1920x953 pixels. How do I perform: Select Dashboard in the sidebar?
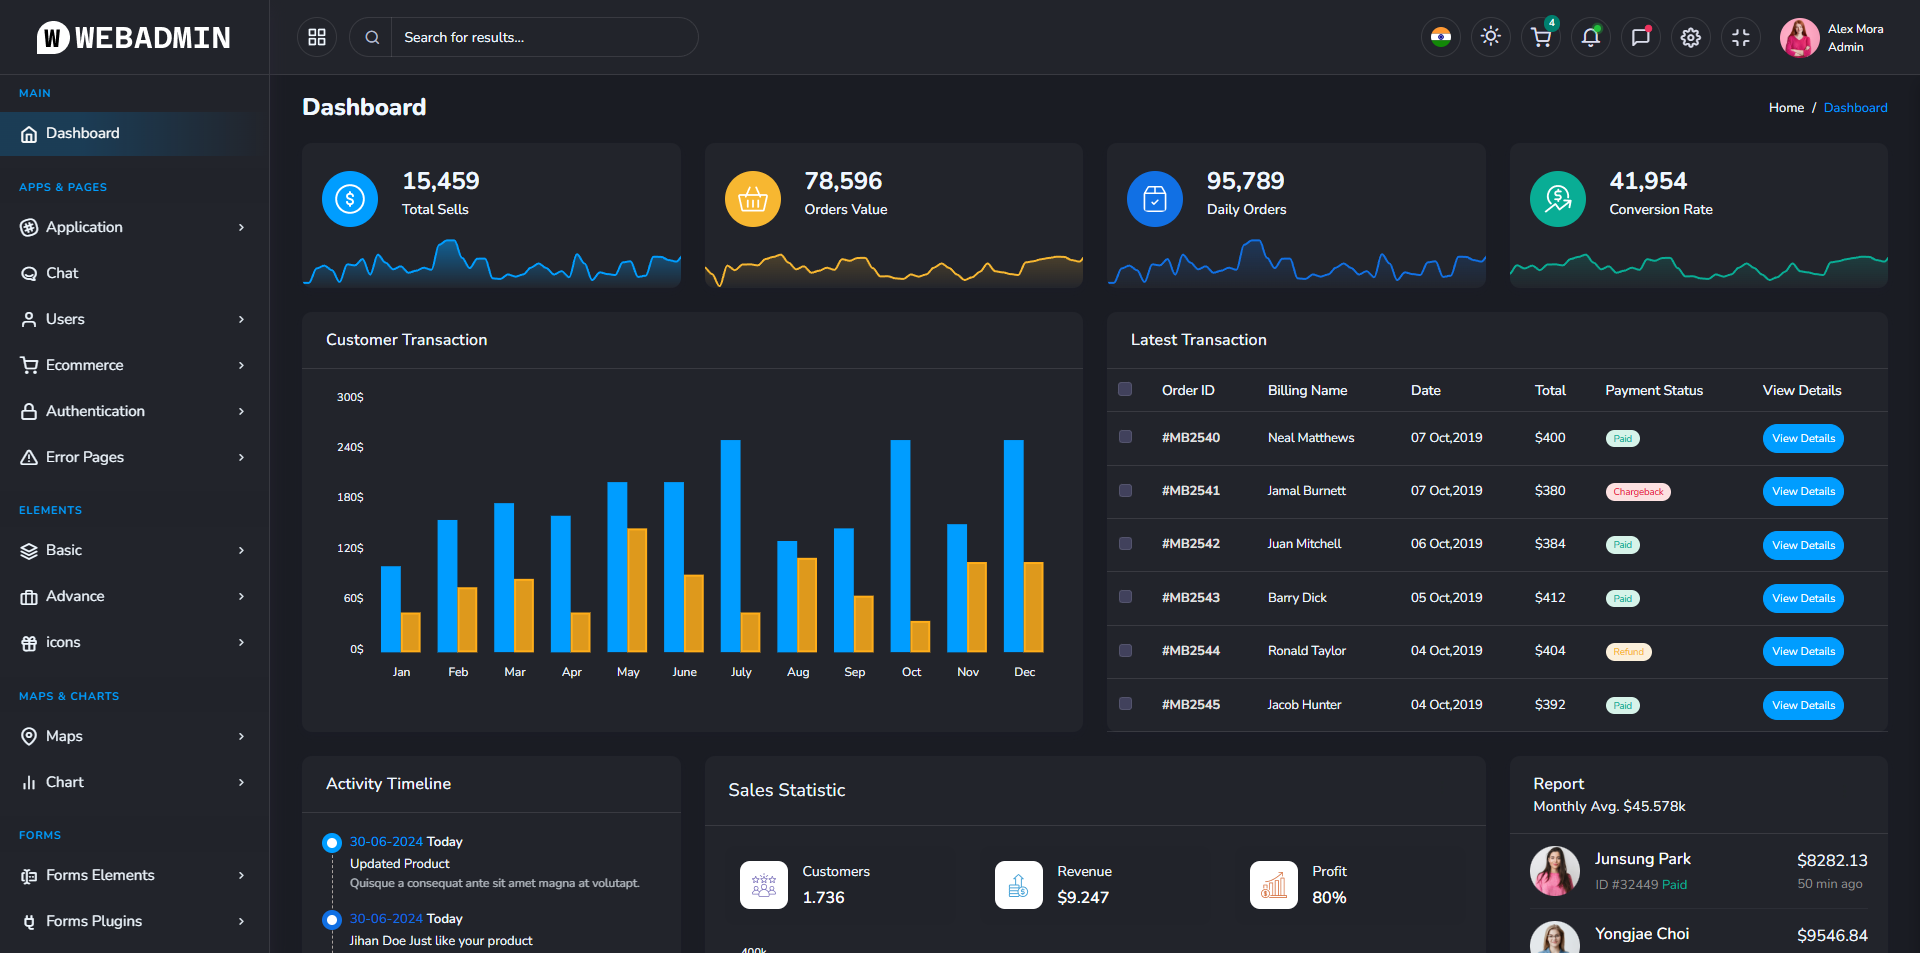(82, 133)
